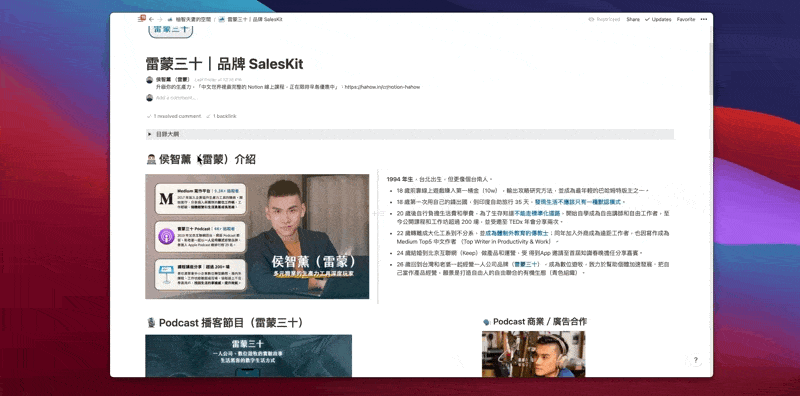The height and width of the screenshot is (396, 800).
Task: Click microphone emoji before Podcast 播客節目
Action: (151, 323)
